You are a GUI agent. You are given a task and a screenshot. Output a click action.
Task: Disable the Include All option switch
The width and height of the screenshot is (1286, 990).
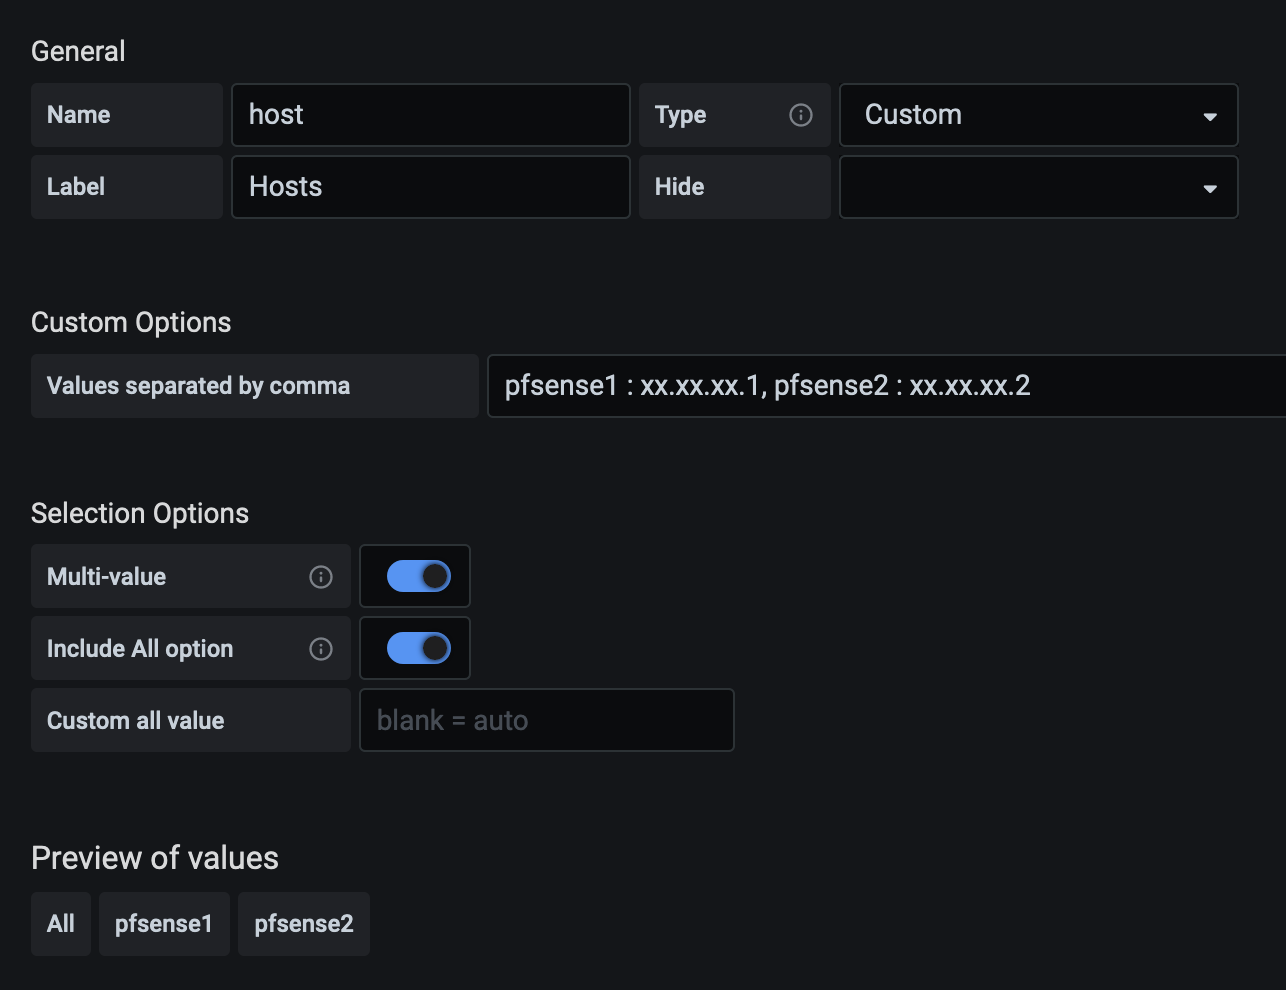click(x=418, y=648)
